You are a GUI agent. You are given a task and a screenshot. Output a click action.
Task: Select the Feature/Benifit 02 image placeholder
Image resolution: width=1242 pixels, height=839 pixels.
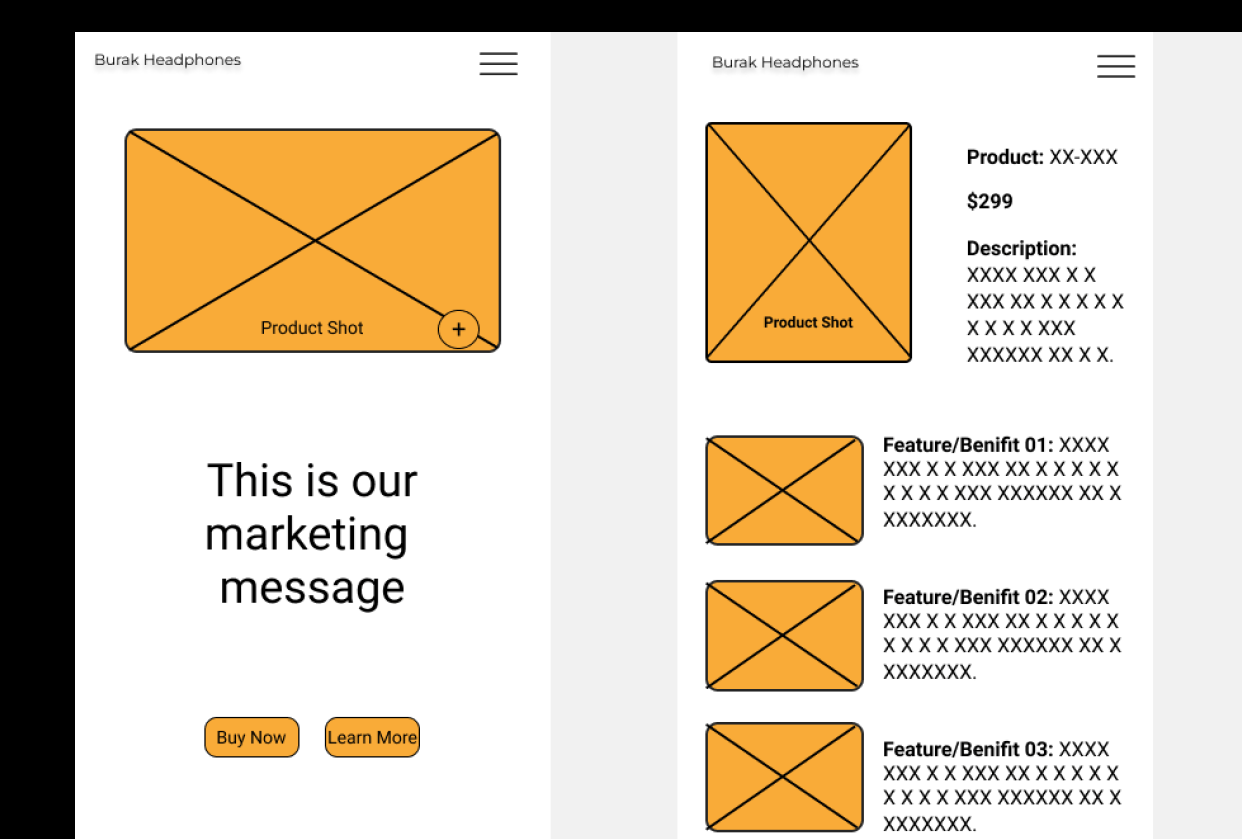coord(784,635)
